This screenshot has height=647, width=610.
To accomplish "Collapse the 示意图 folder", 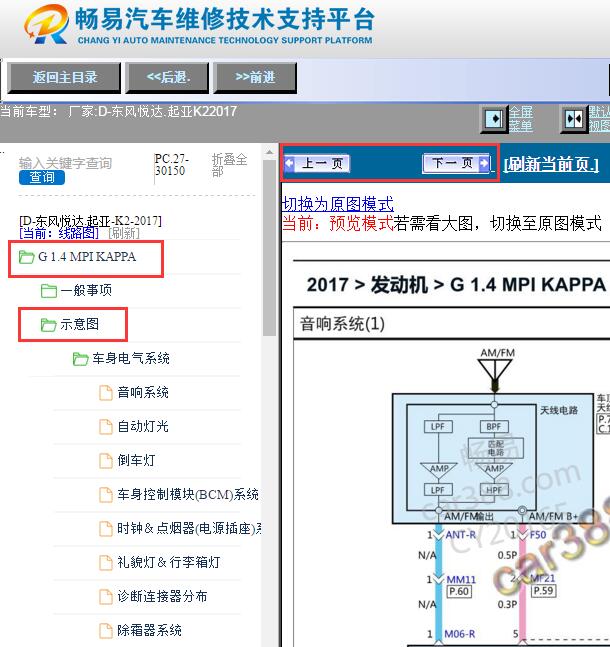I will pos(79,324).
